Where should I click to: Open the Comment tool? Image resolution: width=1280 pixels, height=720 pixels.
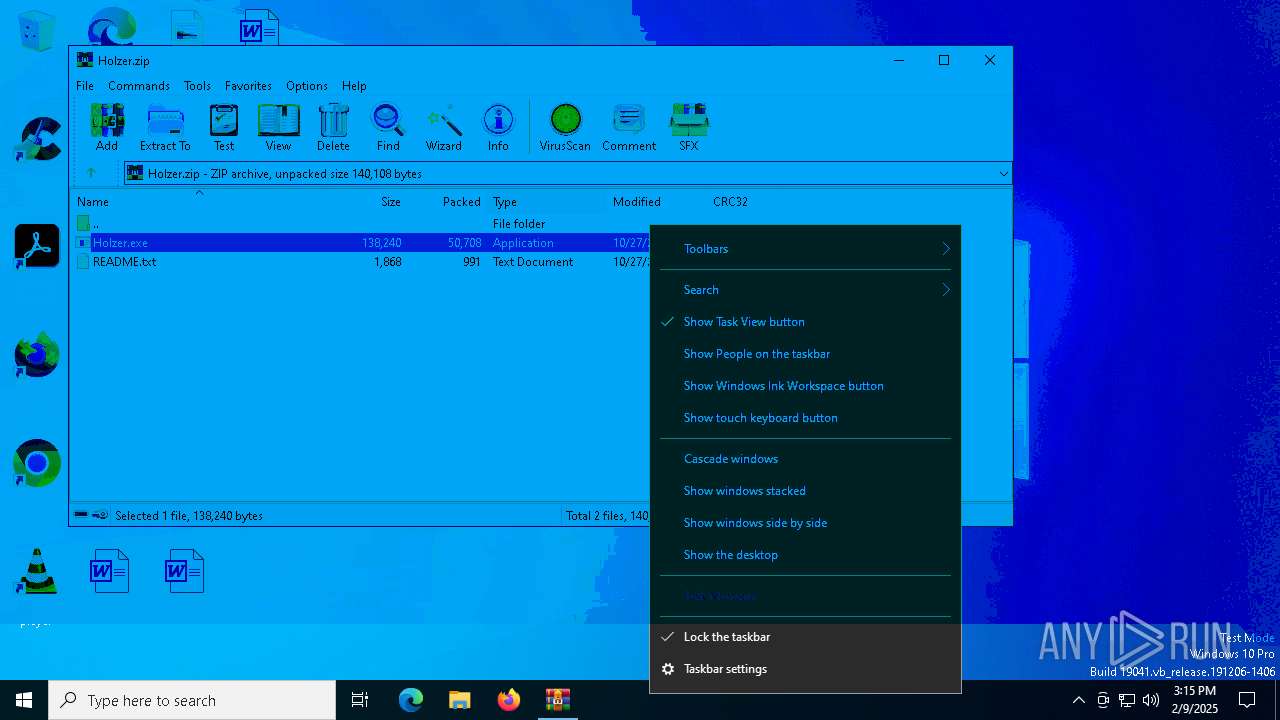[629, 127]
